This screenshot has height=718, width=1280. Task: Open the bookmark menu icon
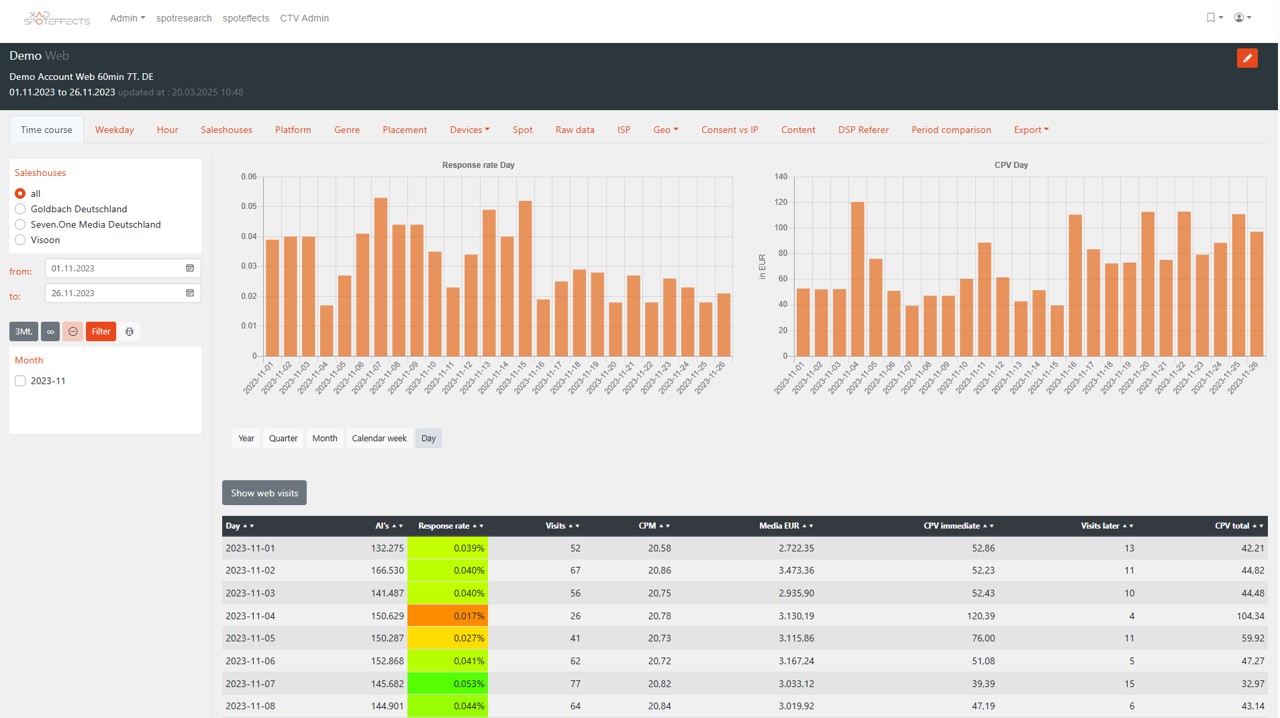coord(1213,18)
